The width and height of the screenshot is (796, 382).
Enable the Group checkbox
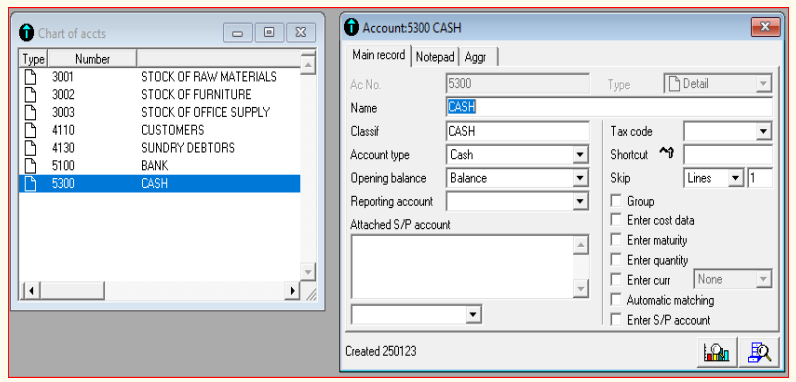tap(616, 201)
